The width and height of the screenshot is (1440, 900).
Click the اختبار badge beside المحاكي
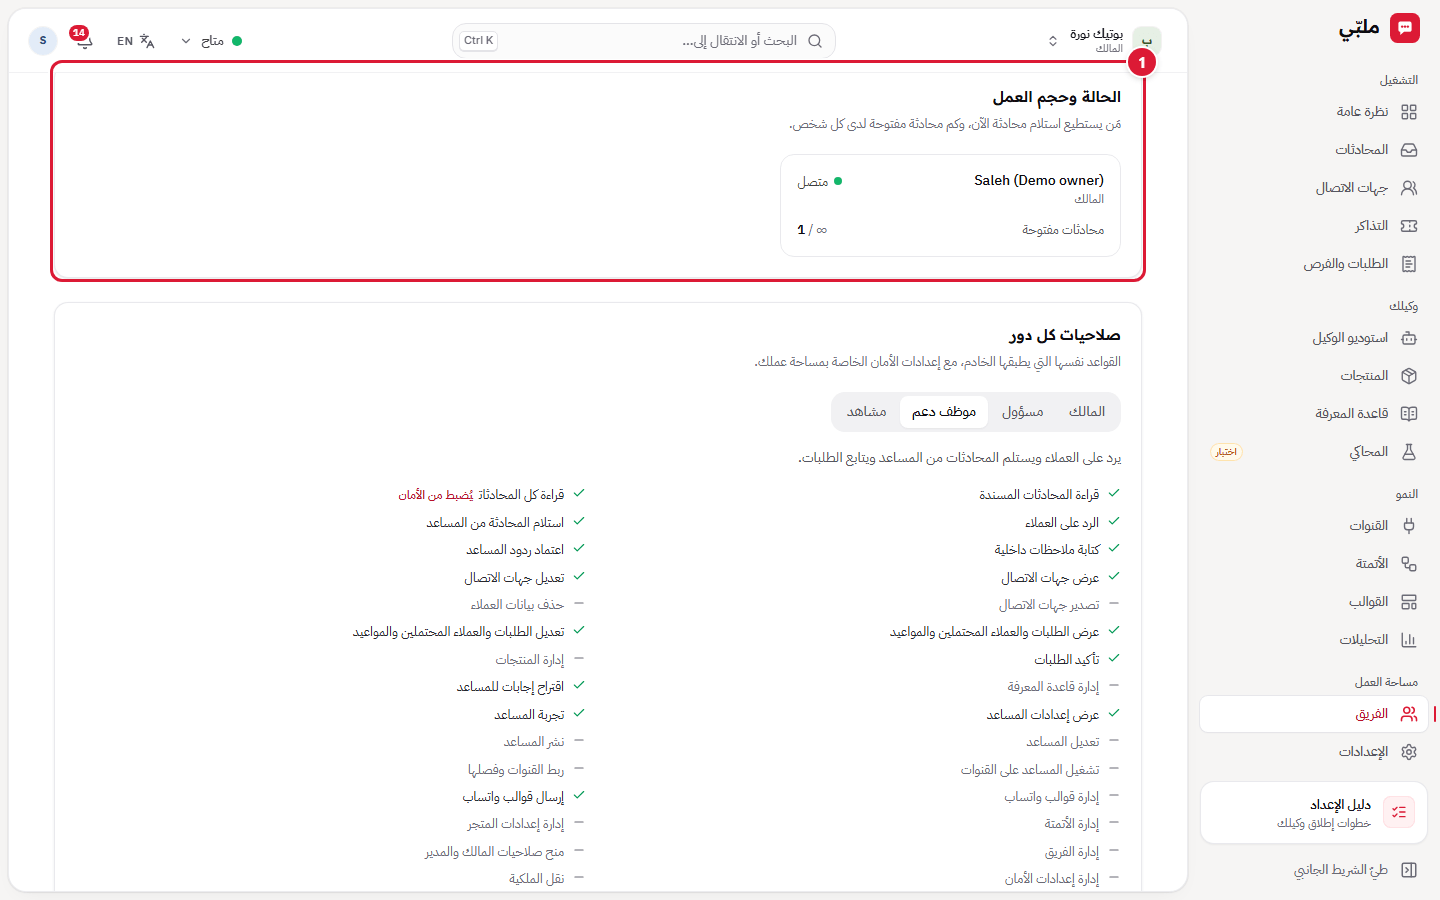point(1226,452)
